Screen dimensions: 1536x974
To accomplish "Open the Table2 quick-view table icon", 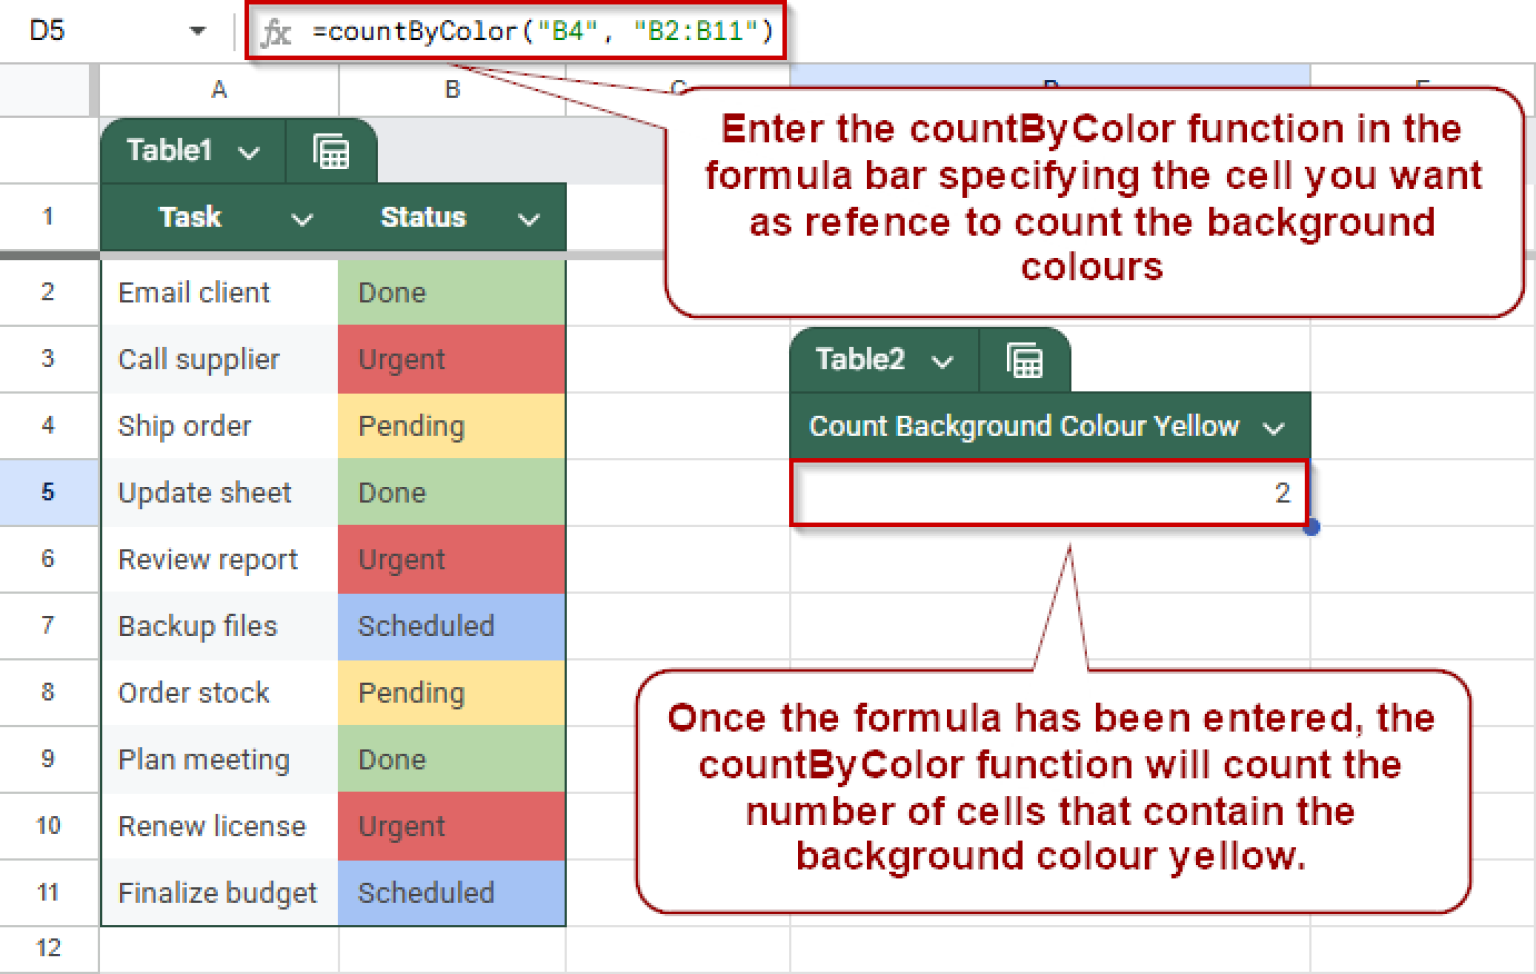I will tap(1024, 360).
